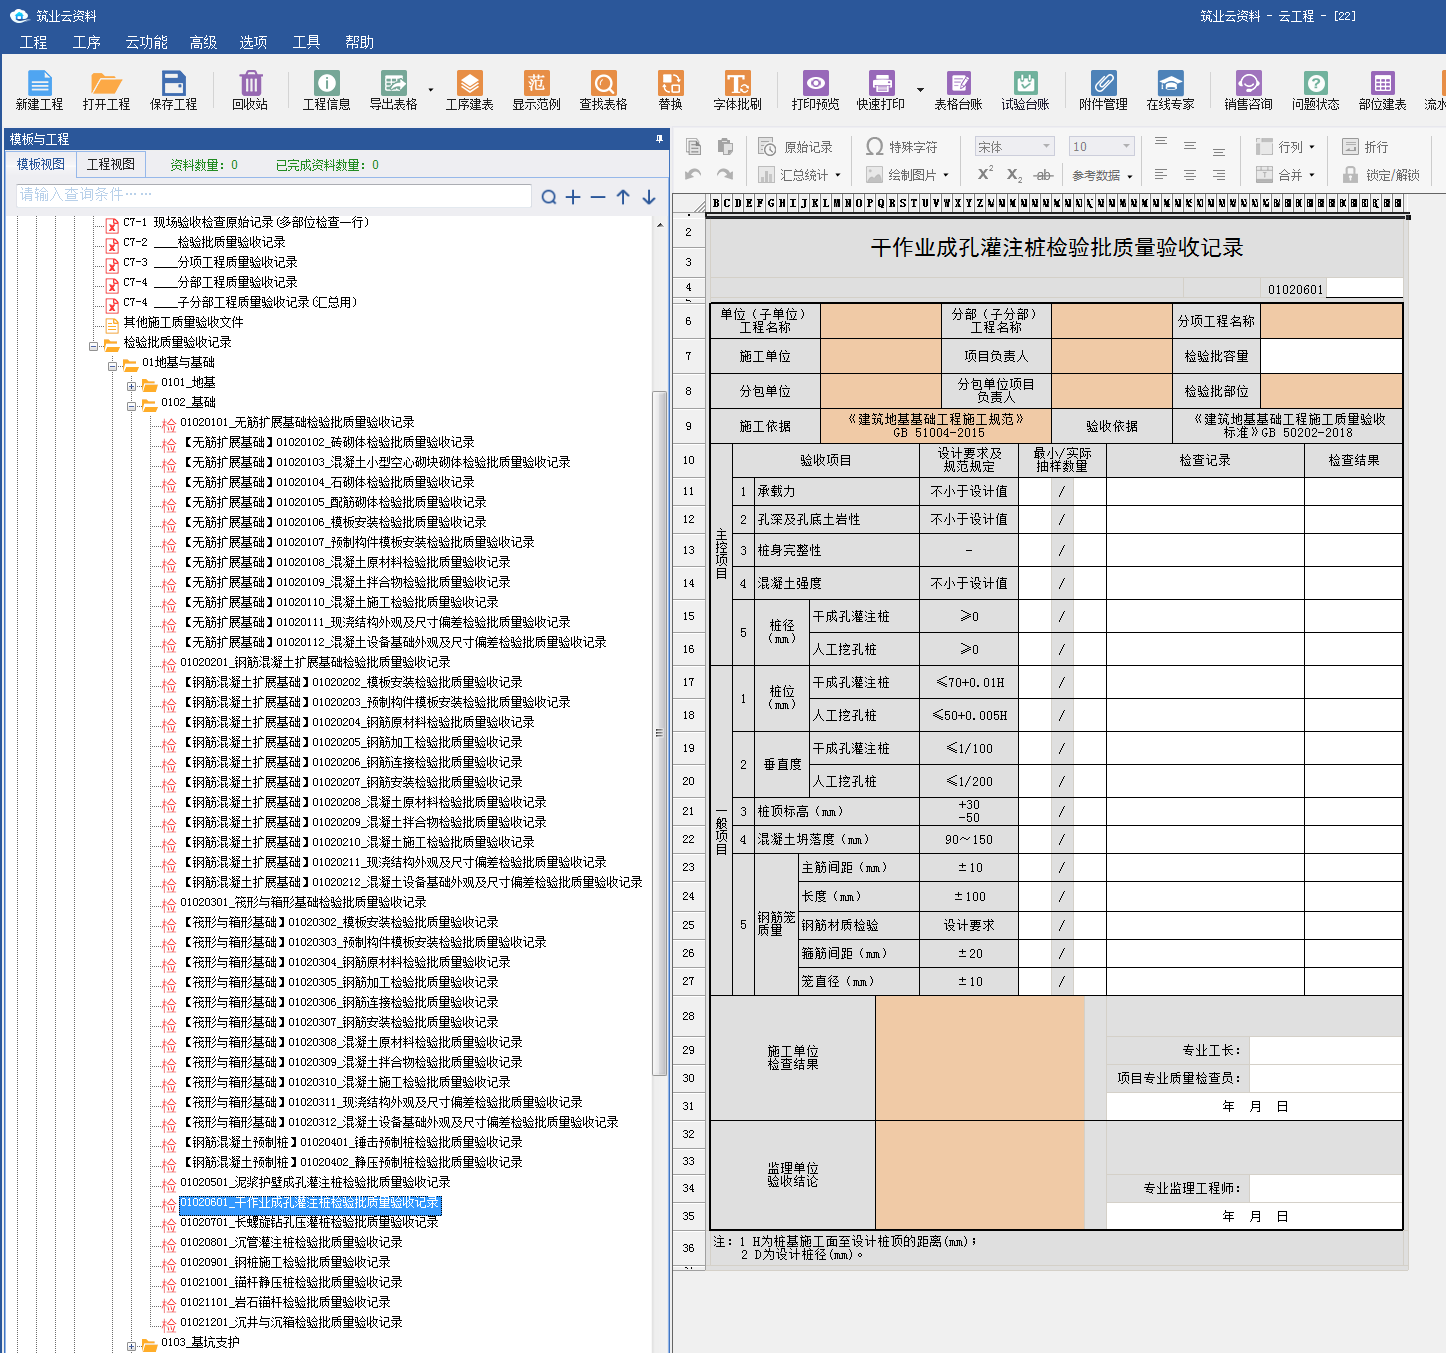Set horizontal center alignment
Screen dimensions: 1446x1353
[1190, 175]
